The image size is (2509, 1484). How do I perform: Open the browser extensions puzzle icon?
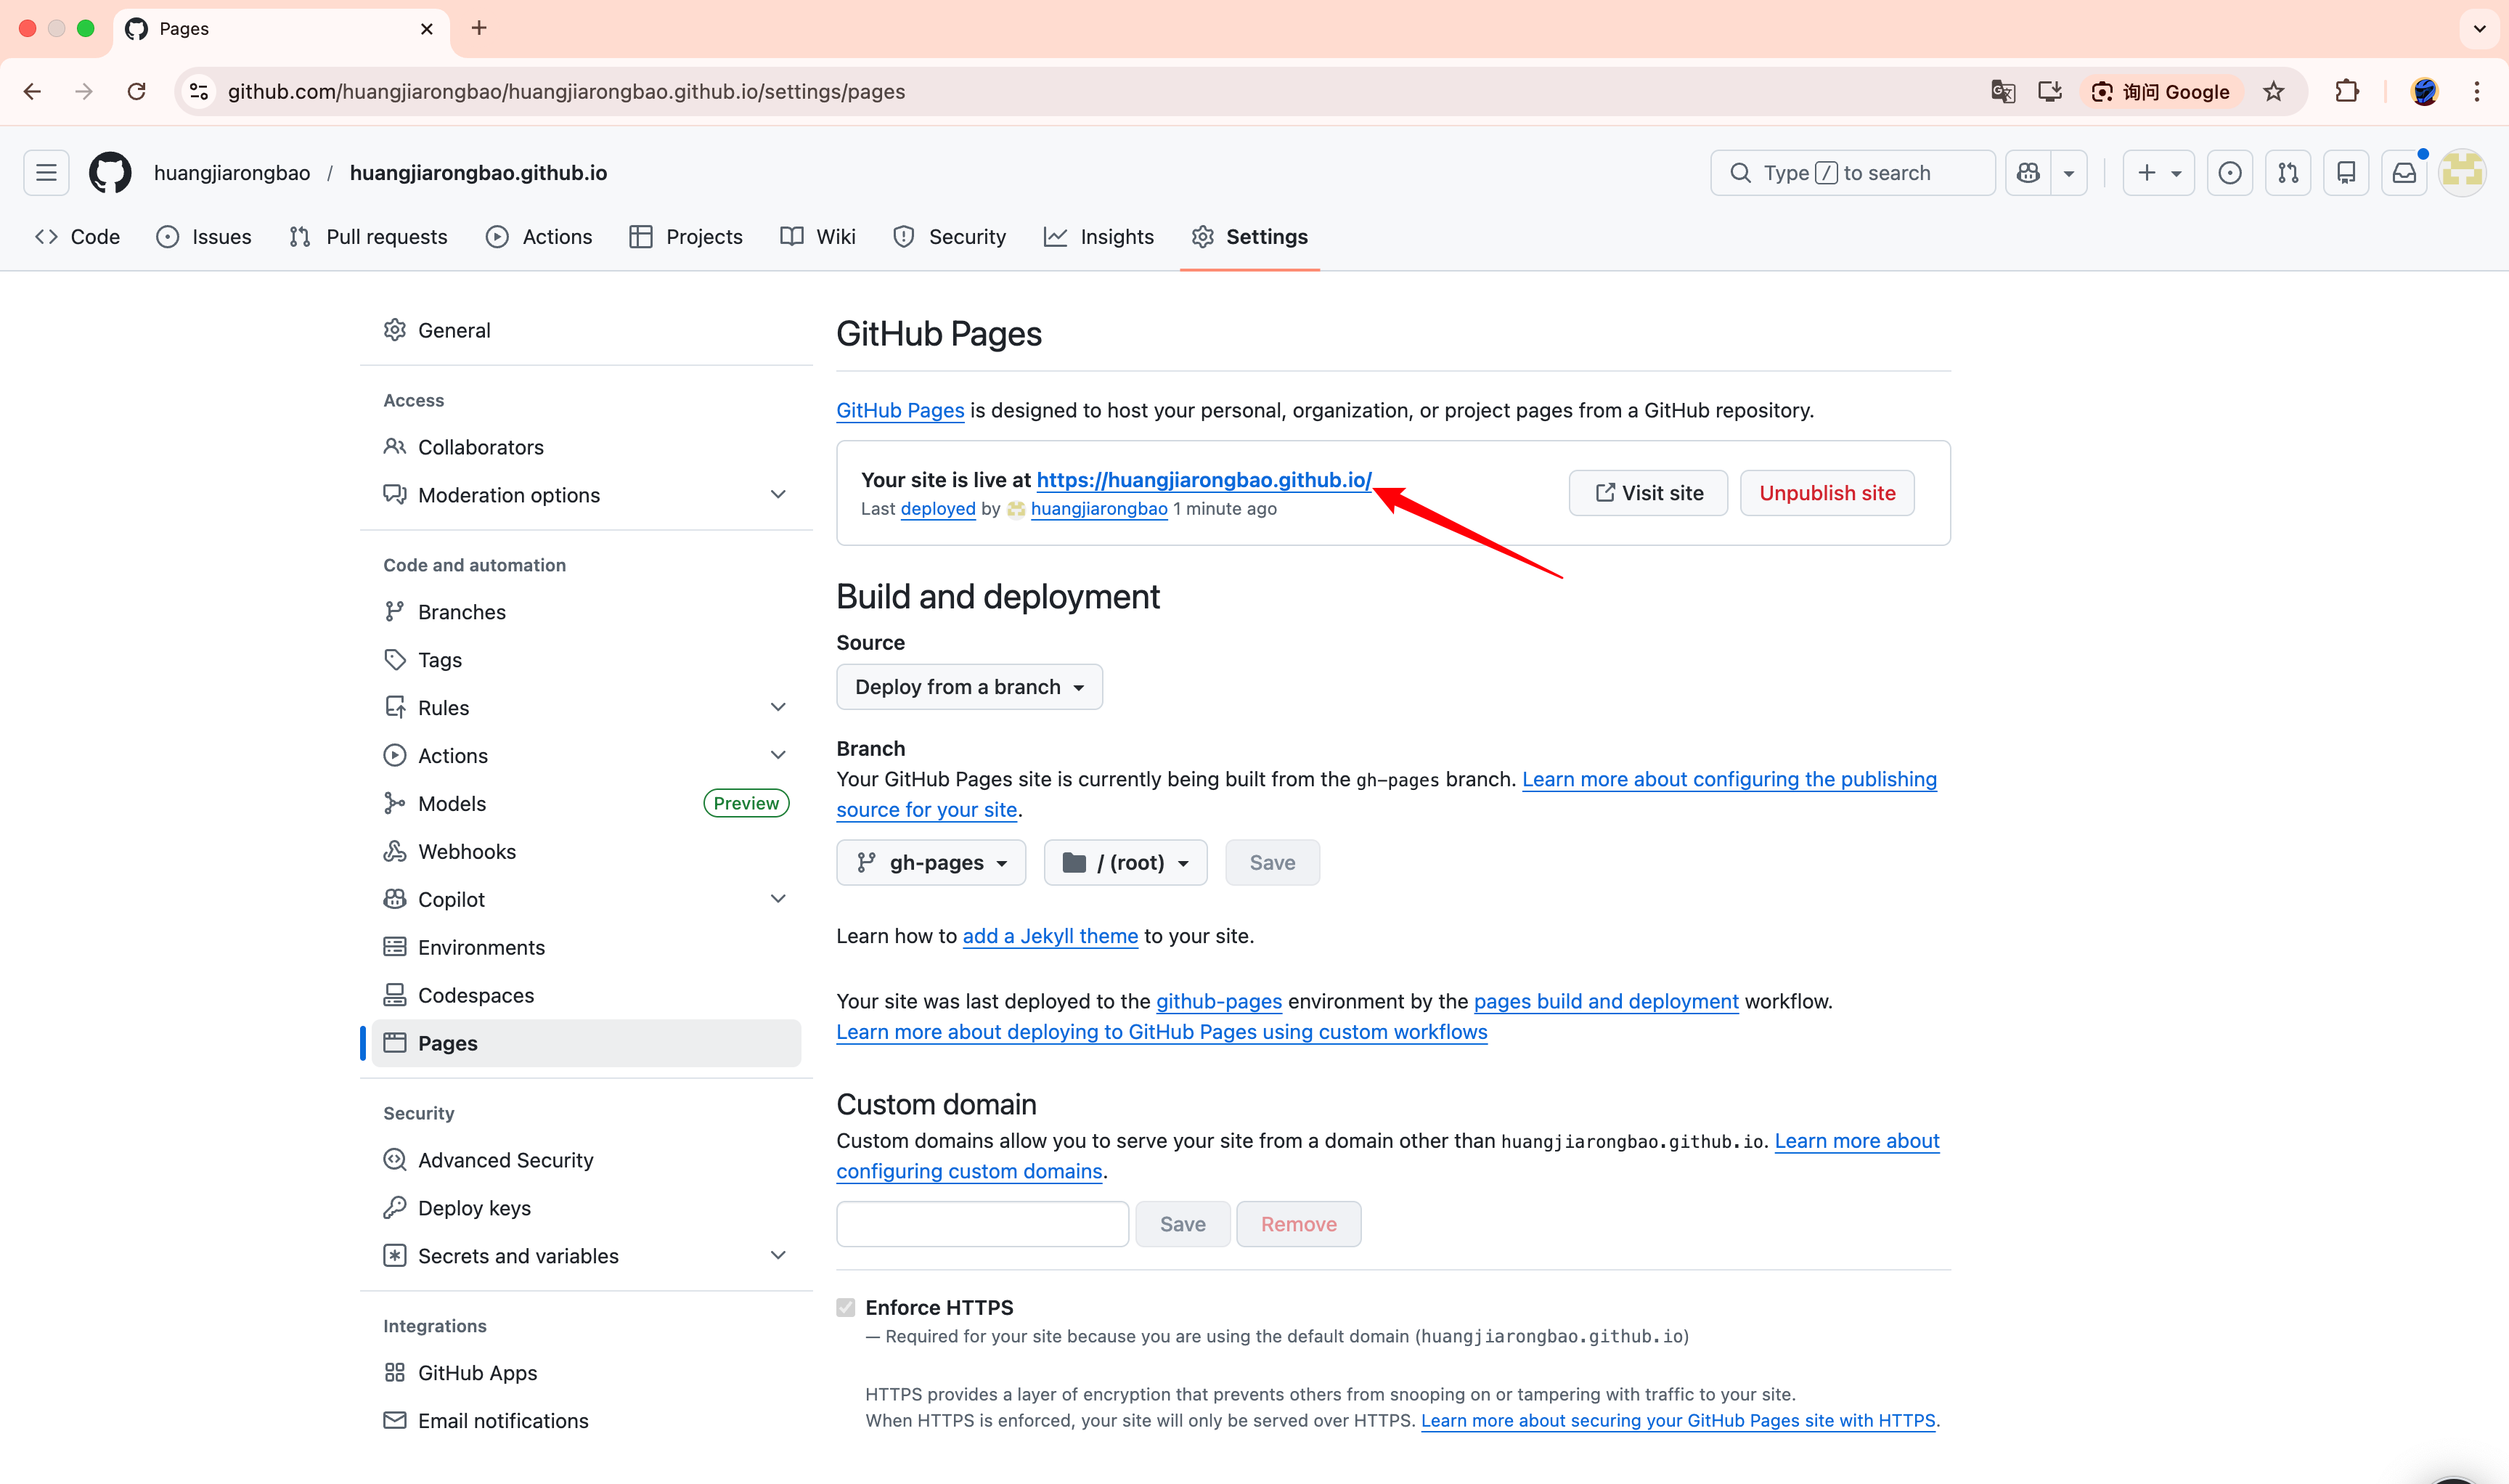coord(2346,92)
